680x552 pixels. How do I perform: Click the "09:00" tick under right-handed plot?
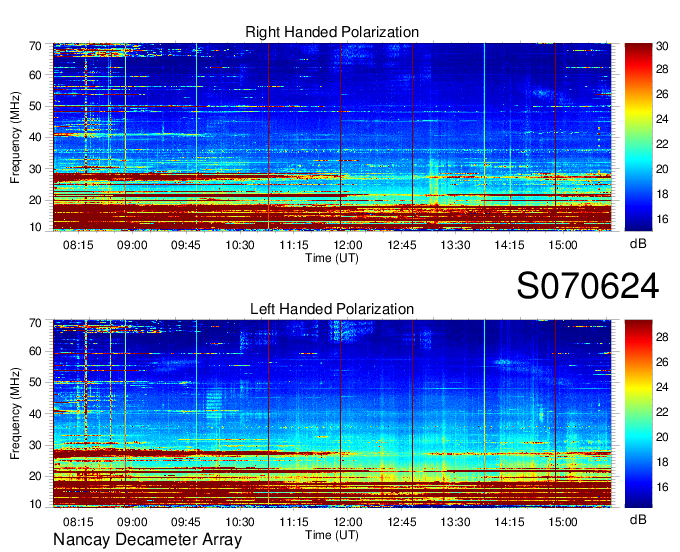pyautogui.click(x=132, y=245)
